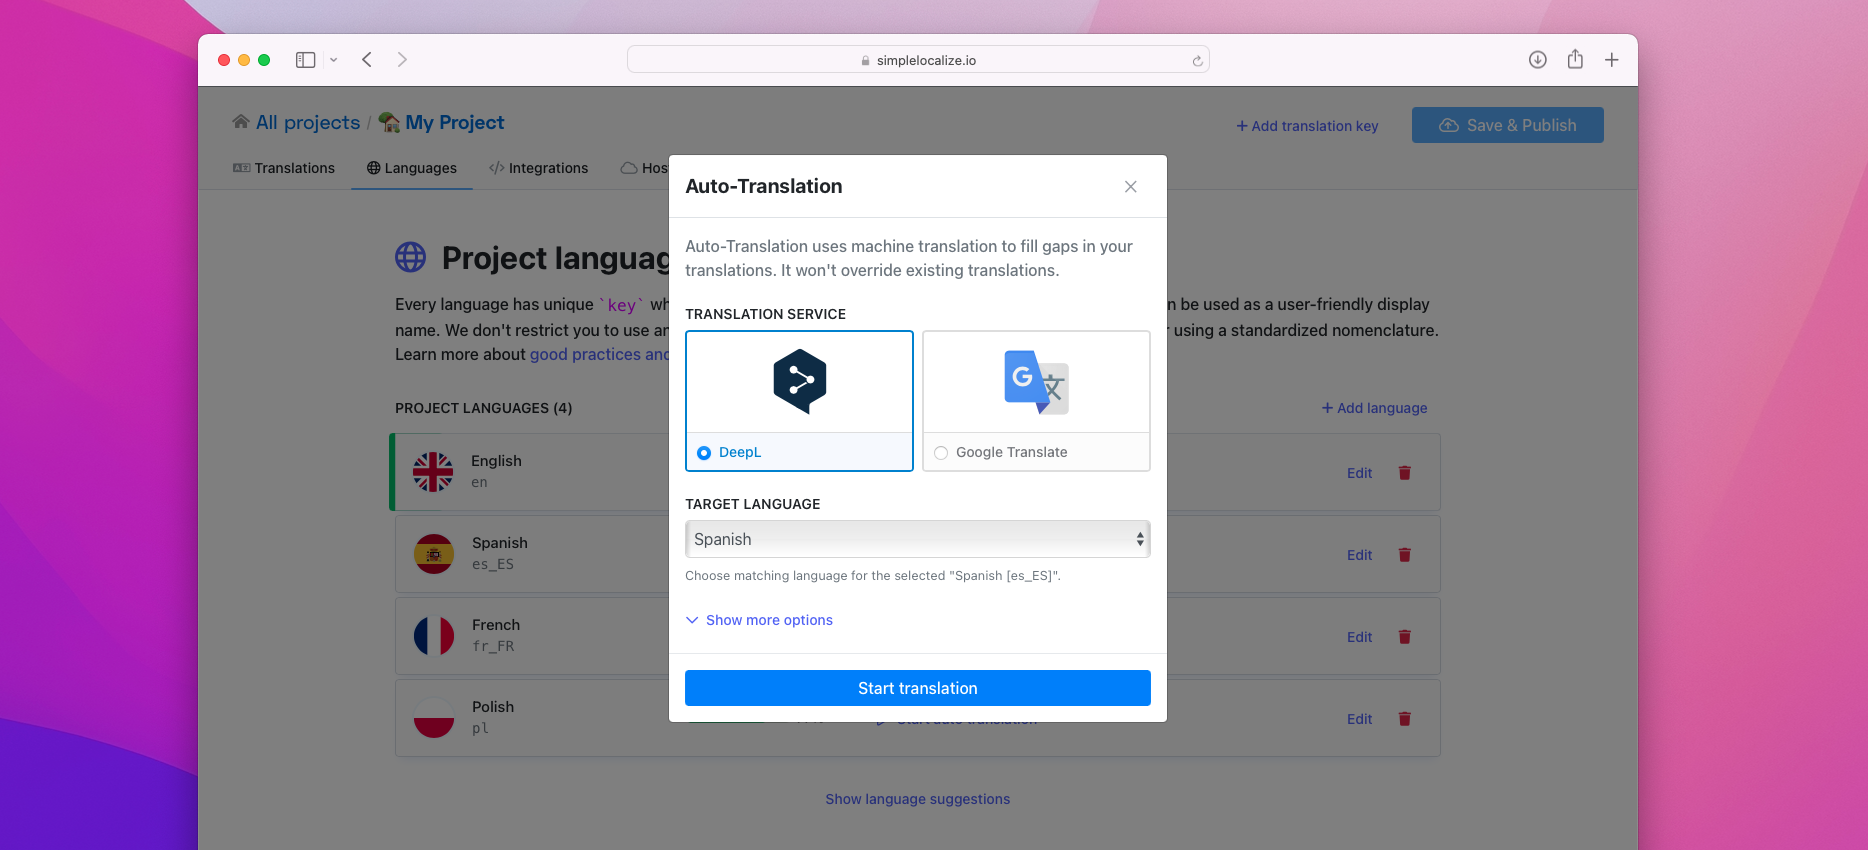Image resolution: width=1868 pixels, height=850 pixels.
Task: Close the Auto-Translation dialog
Action: click(x=1130, y=187)
